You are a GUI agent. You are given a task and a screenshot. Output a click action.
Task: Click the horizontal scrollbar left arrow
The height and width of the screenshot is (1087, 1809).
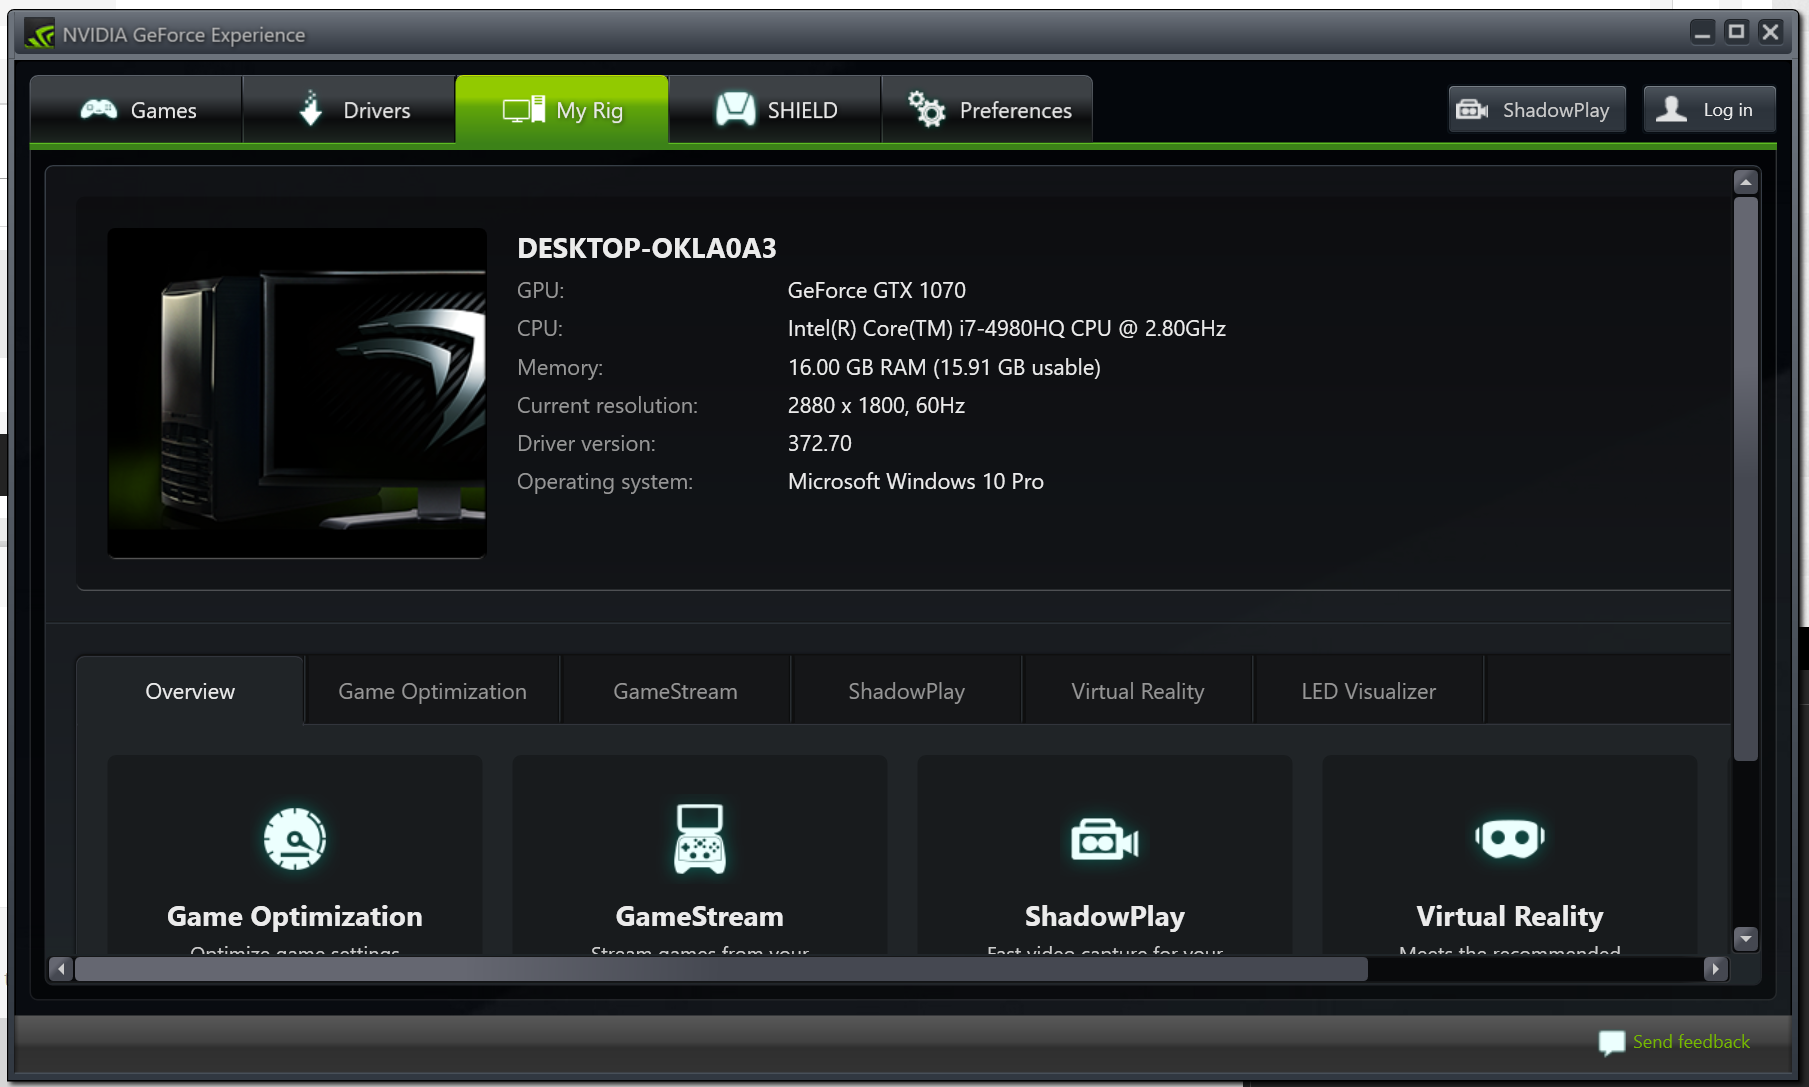pyautogui.click(x=61, y=968)
